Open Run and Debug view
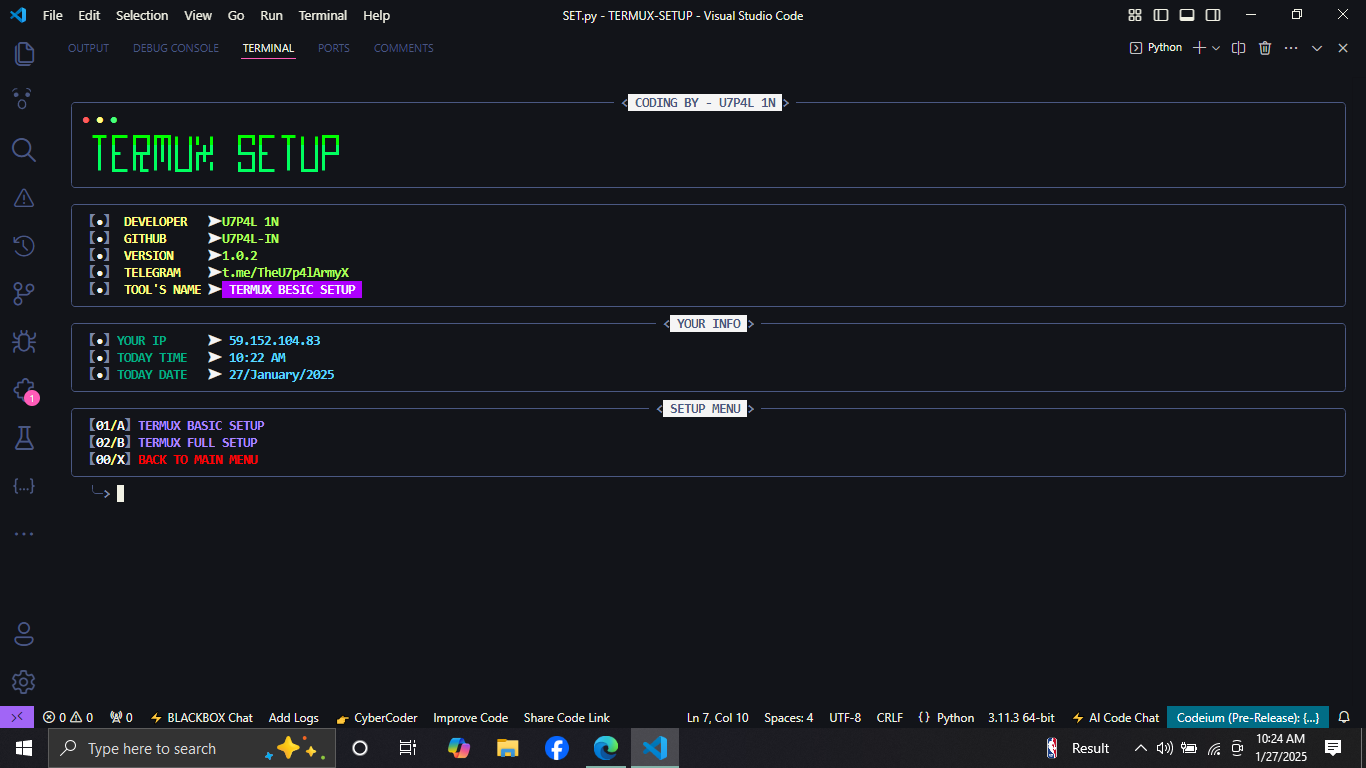Screen dimensions: 1366x768 tap(24, 342)
